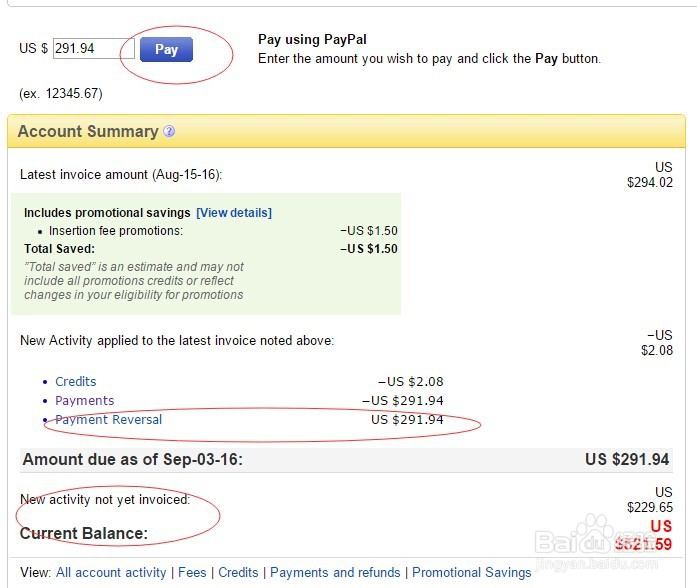
Task: Click the Pay using PayPal heading
Action: [312, 40]
